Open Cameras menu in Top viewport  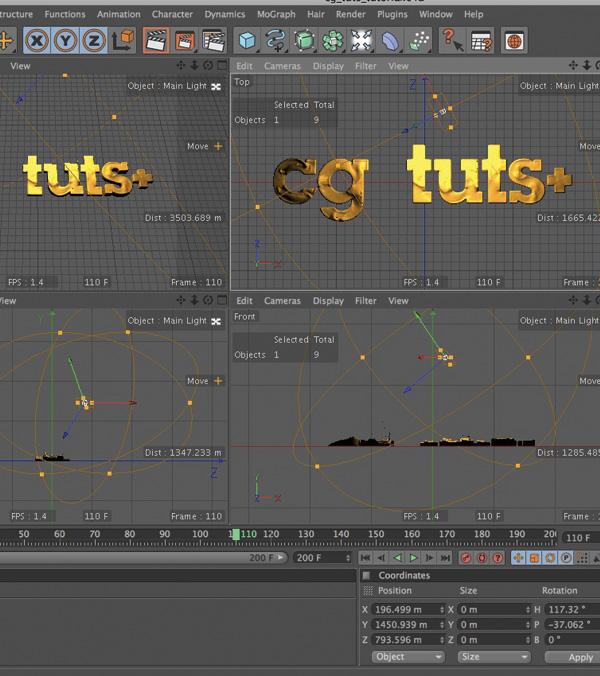(x=282, y=66)
